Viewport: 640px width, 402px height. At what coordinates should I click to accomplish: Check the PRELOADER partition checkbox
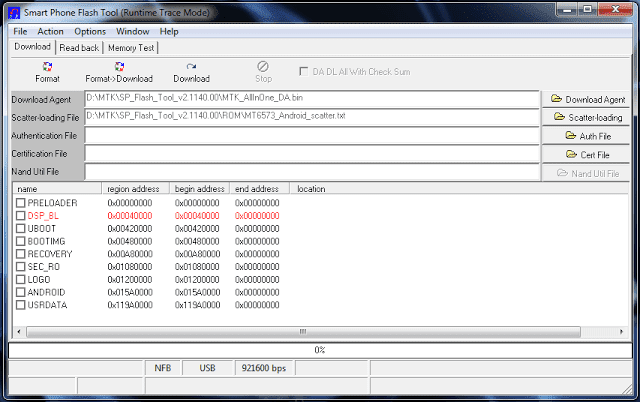pyautogui.click(x=21, y=203)
